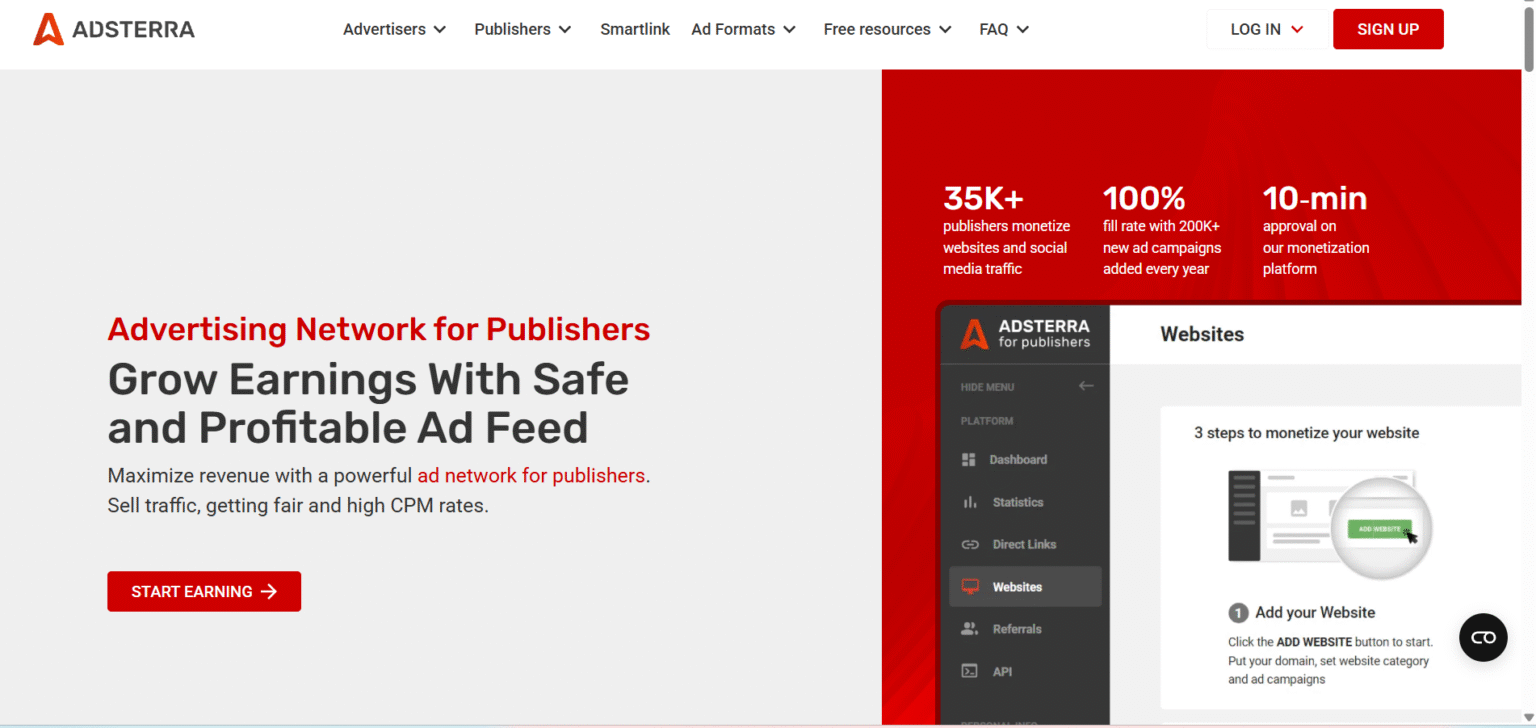
Task: Select Smartlink in the navigation bar
Action: (x=635, y=29)
